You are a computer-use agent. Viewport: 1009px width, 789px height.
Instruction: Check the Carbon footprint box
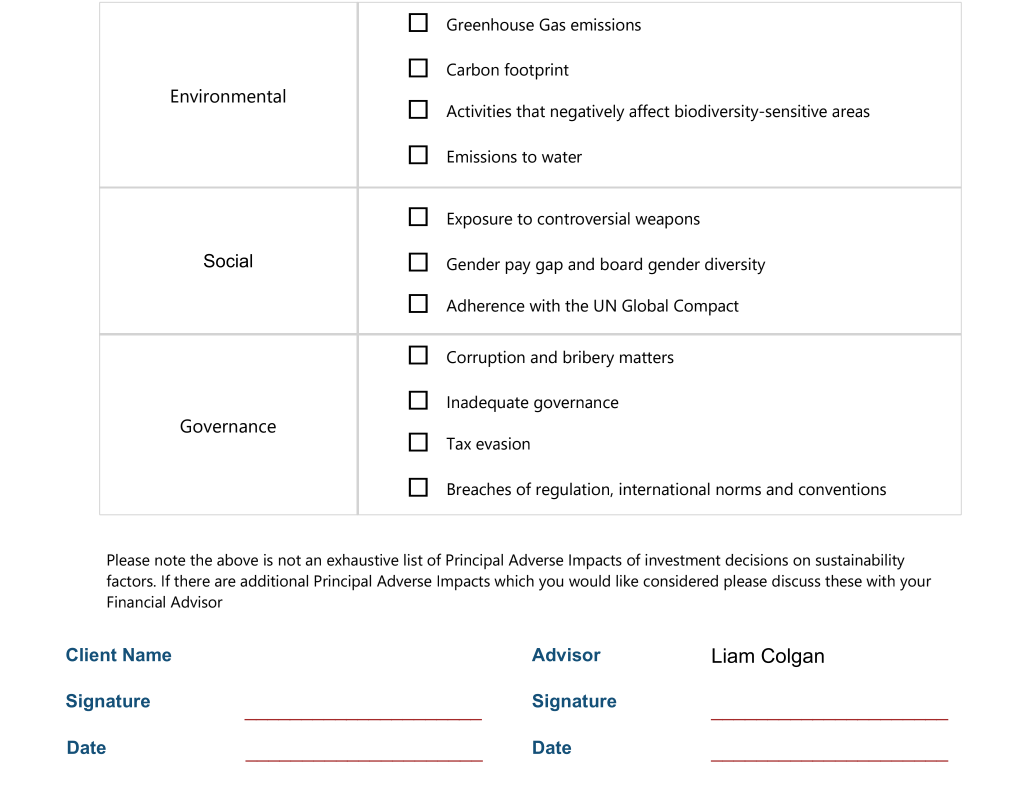point(418,68)
